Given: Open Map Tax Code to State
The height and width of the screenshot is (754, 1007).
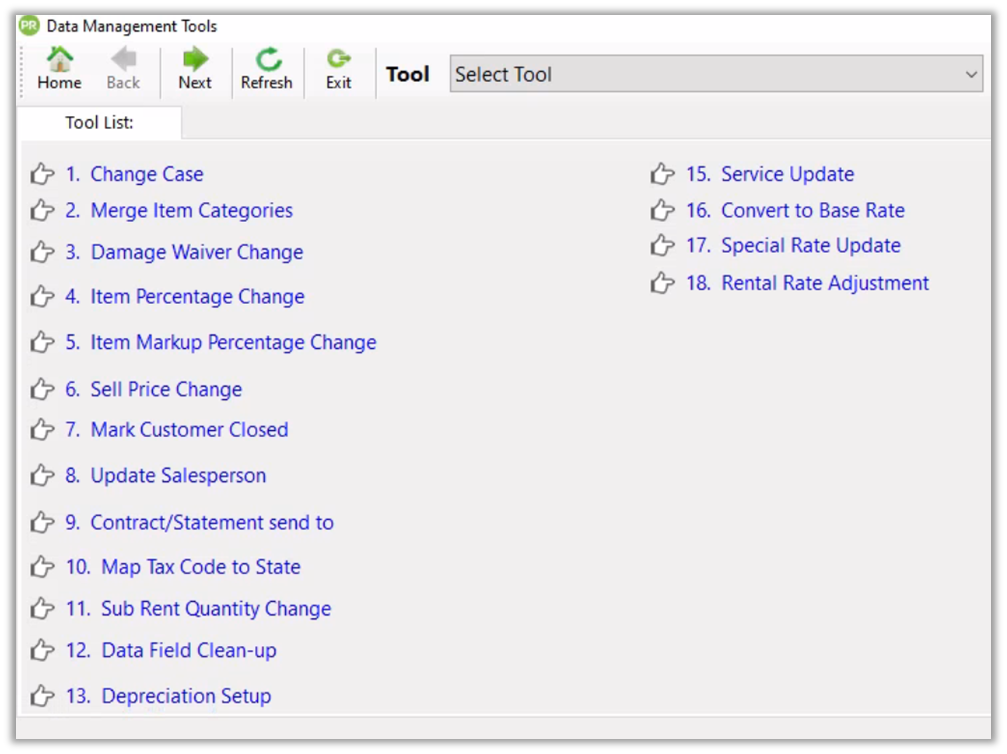Looking at the screenshot, I should click(x=200, y=567).
